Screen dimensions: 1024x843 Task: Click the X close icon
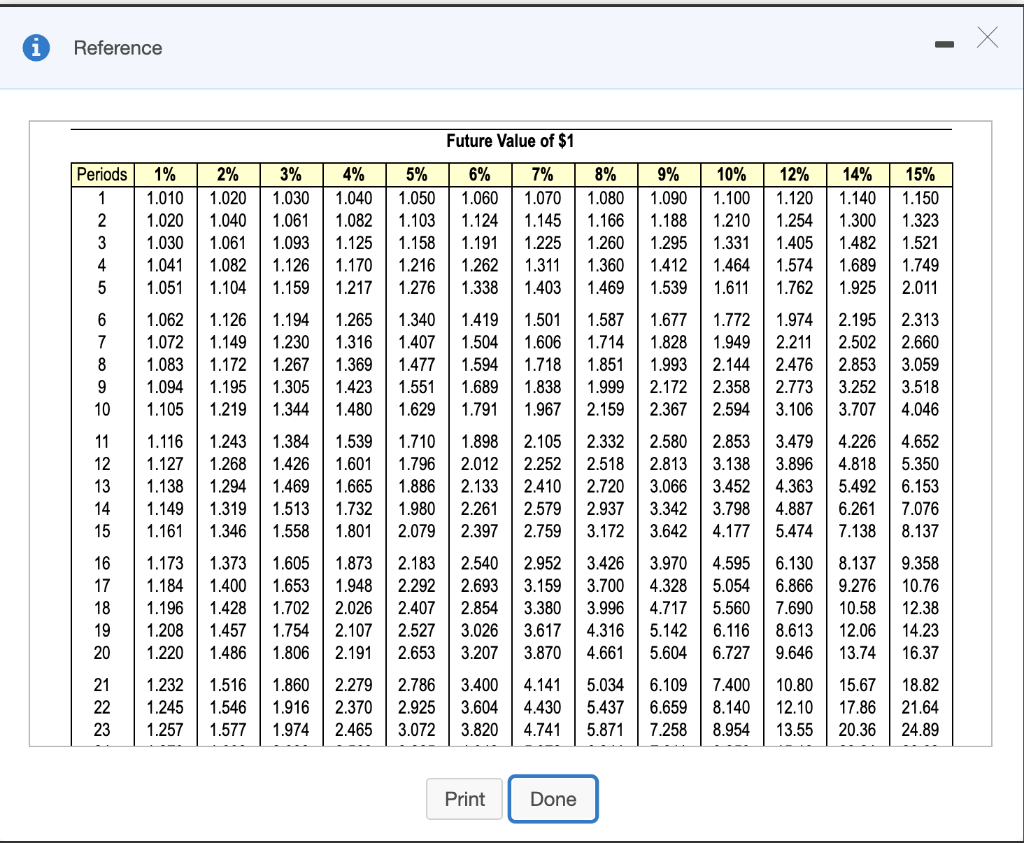pyautogui.click(x=988, y=38)
